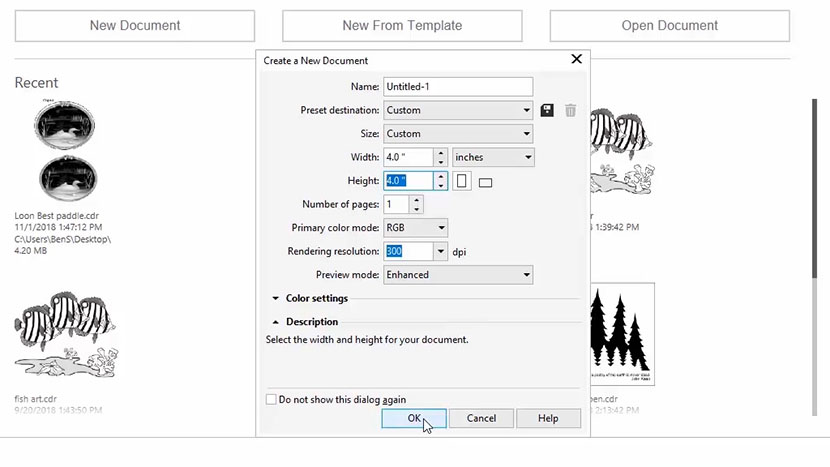Open the Loon Best paddle.cdr thumbnail

(x=66, y=151)
